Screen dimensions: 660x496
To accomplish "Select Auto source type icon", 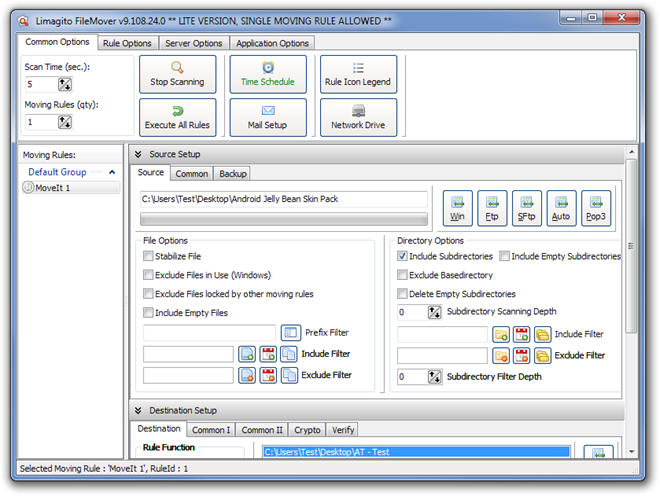I will 561,208.
